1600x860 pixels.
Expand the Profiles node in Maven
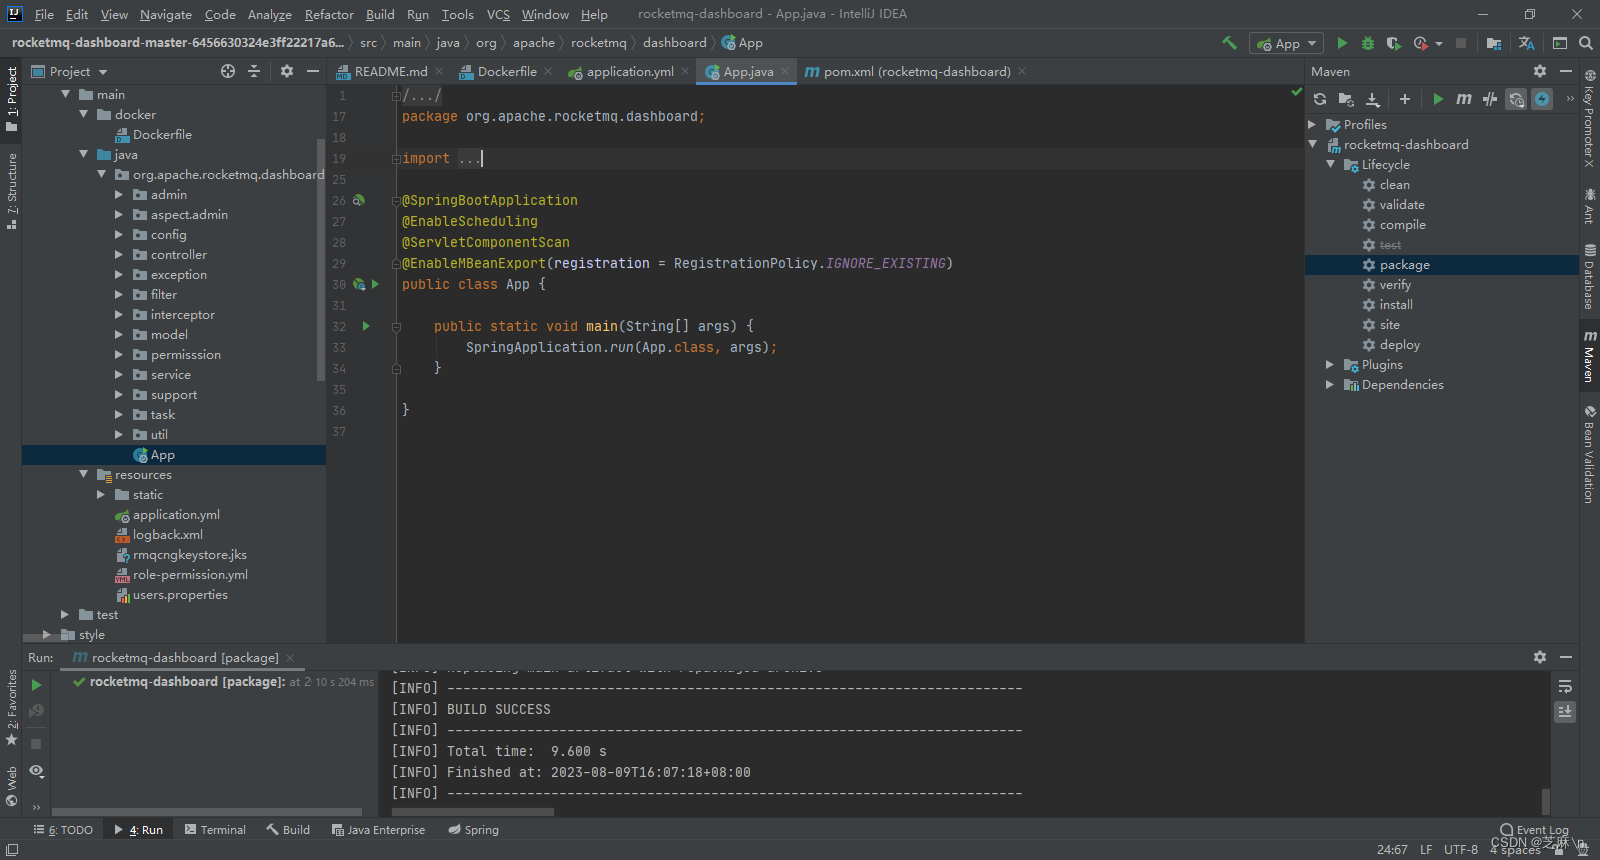[x=1313, y=124]
